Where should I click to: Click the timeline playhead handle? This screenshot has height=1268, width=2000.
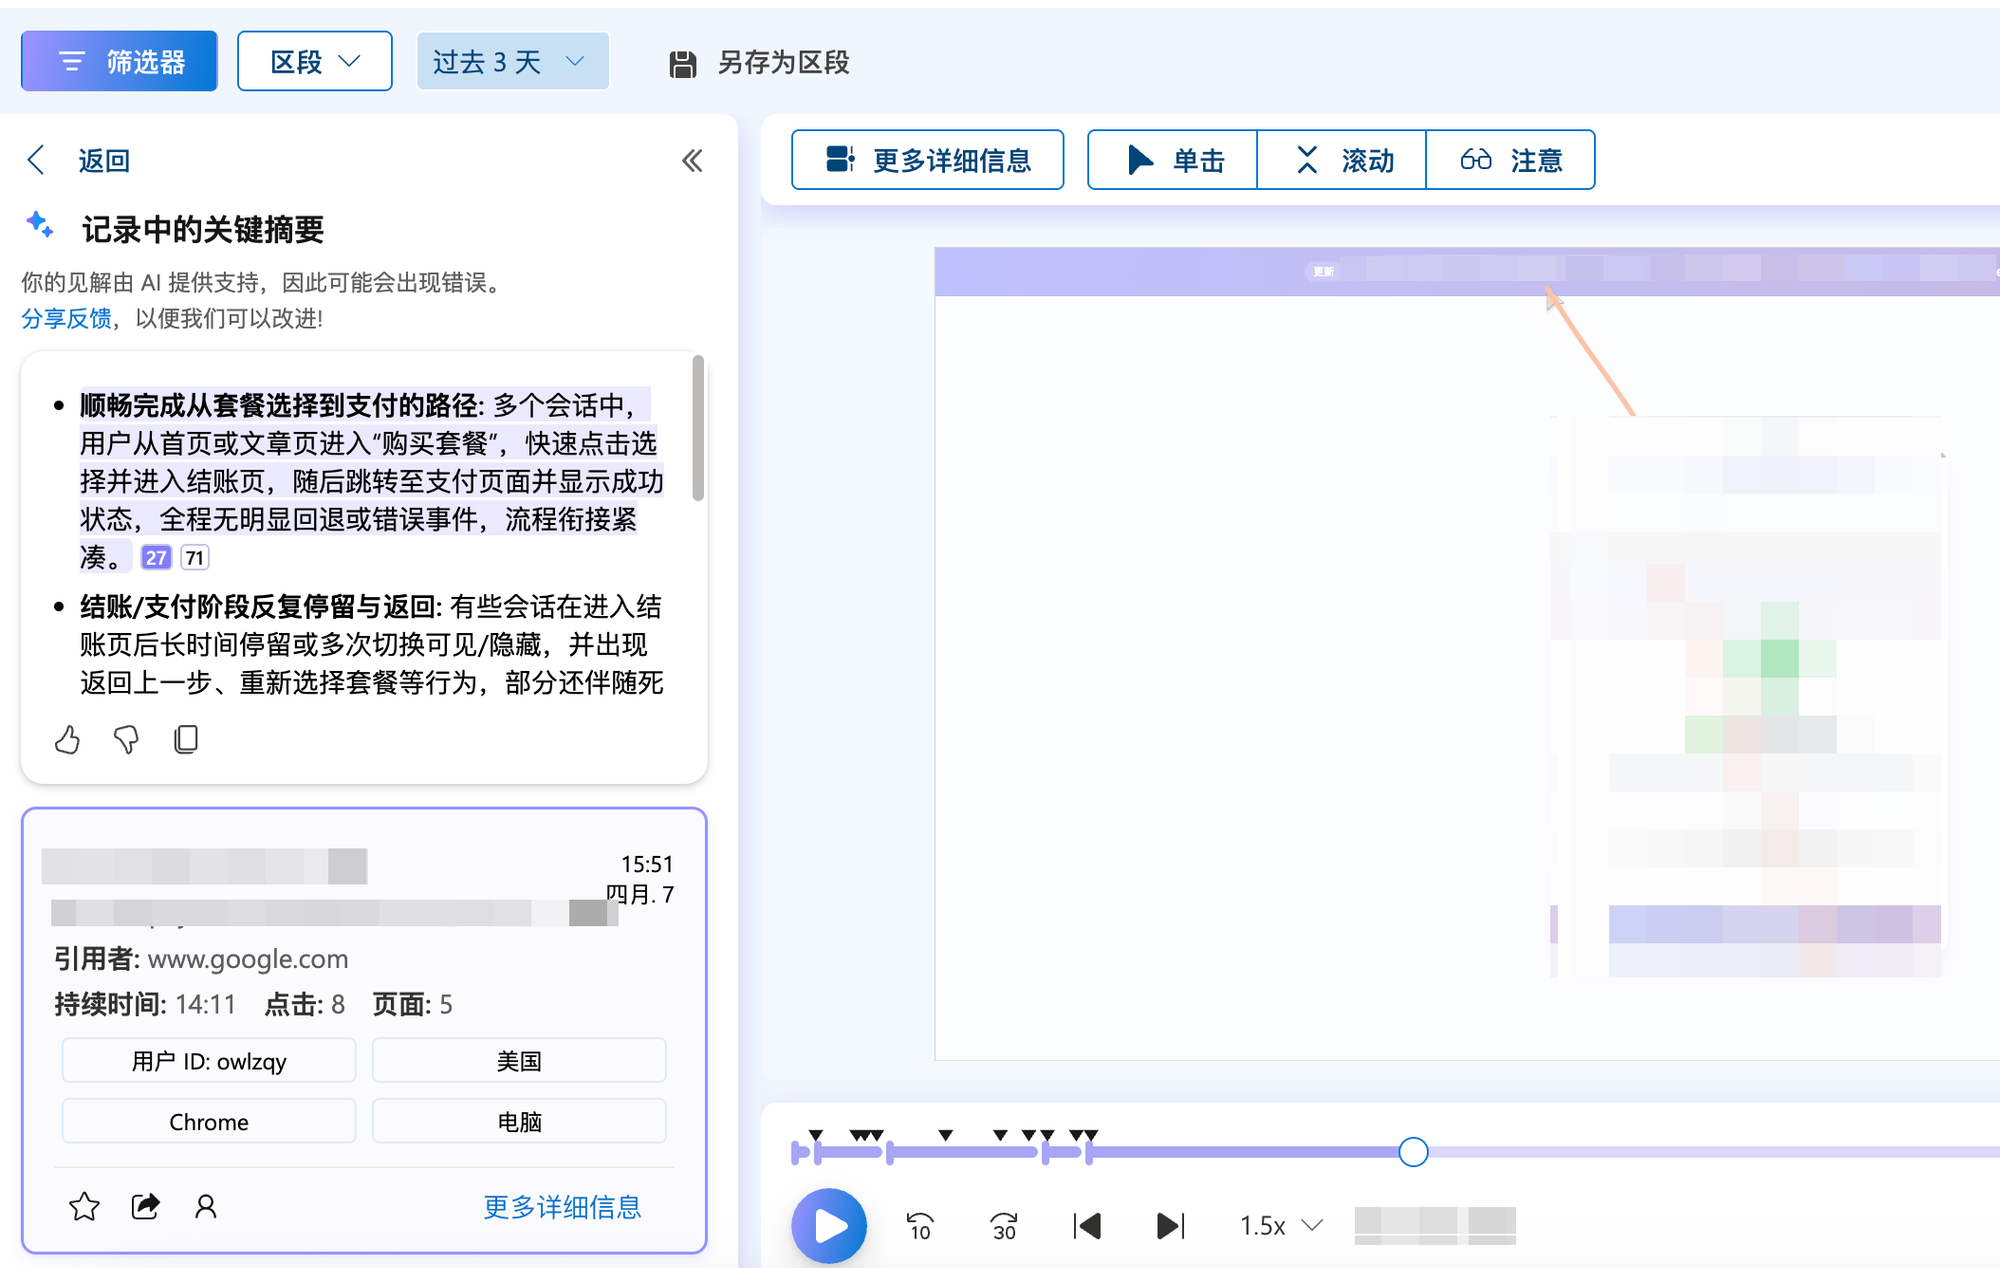pyautogui.click(x=1413, y=1152)
